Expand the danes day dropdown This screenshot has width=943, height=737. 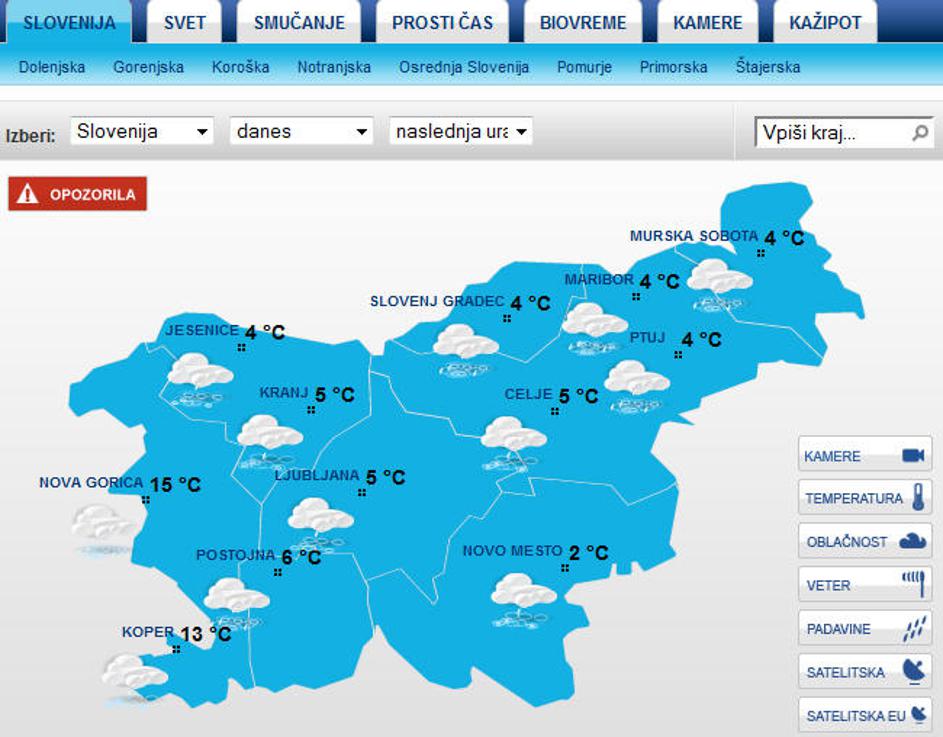coord(301,131)
